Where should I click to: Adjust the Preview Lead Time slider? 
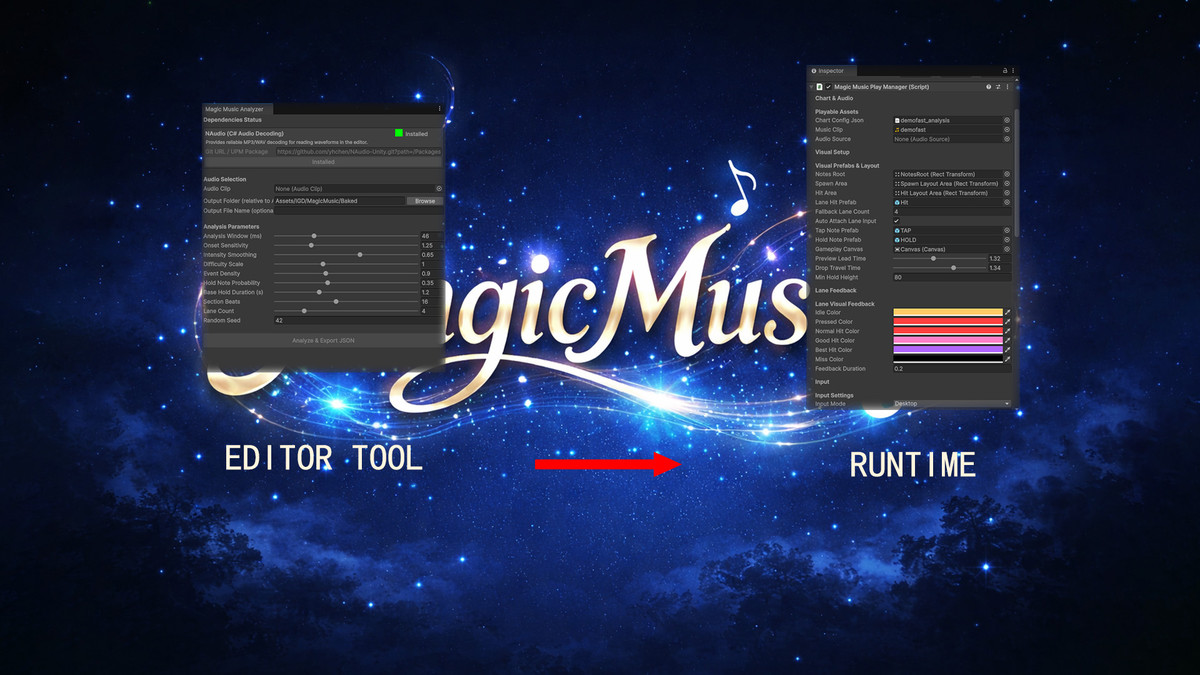(x=939, y=258)
